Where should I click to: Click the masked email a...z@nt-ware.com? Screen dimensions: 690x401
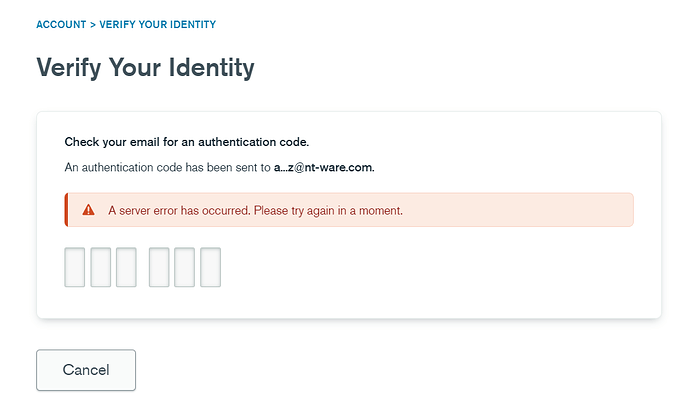click(x=324, y=167)
